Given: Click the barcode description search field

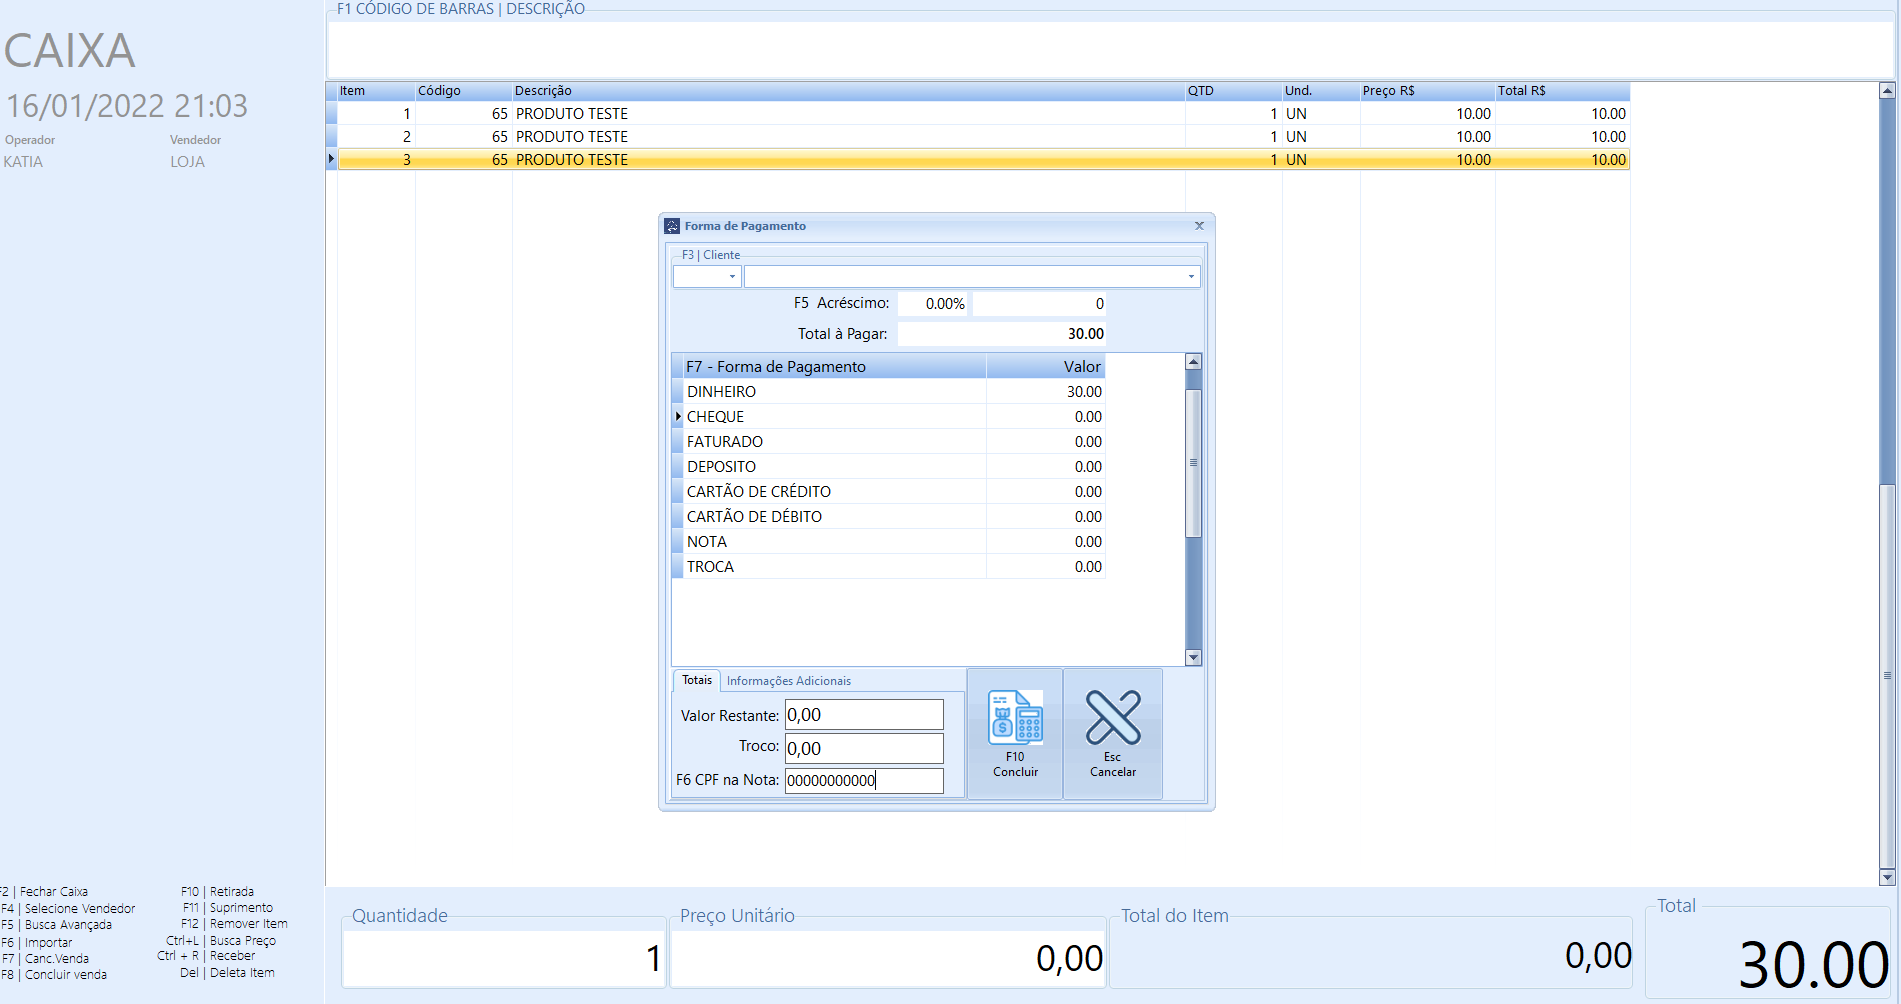Looking at the screenshot, I should (x=1108, y=48).
